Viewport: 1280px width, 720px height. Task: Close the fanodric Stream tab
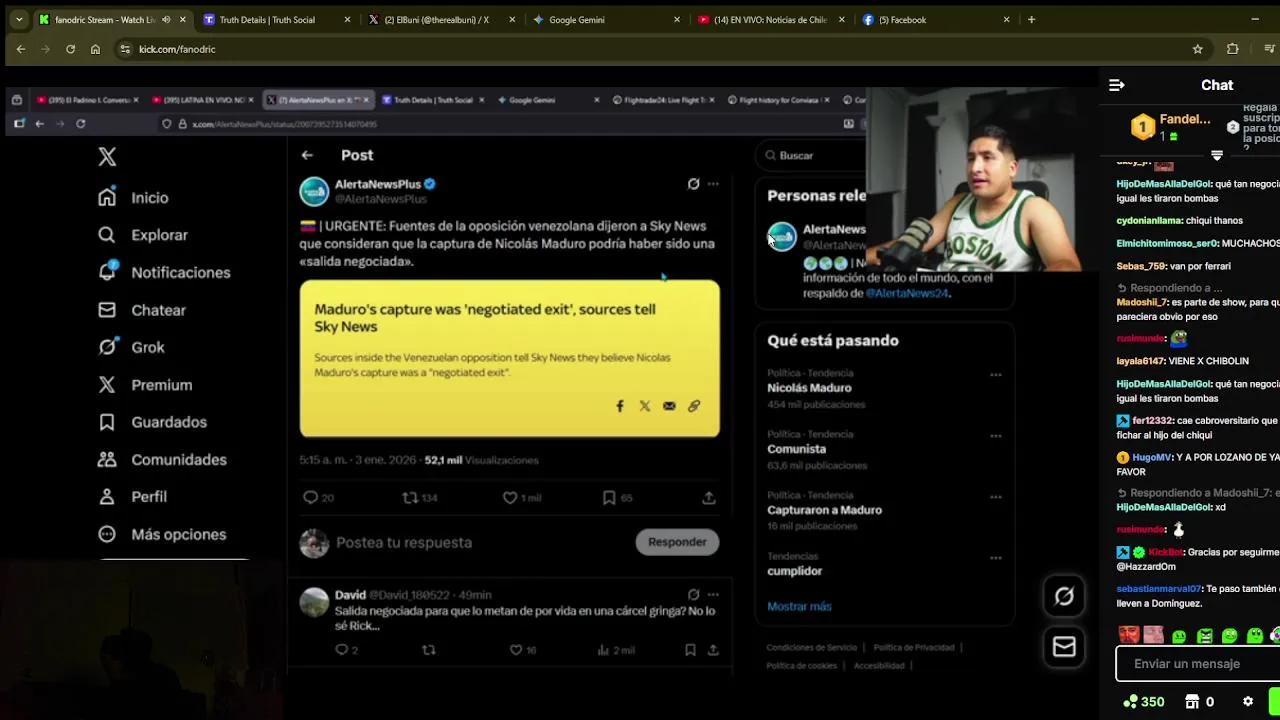coord(182,19)
